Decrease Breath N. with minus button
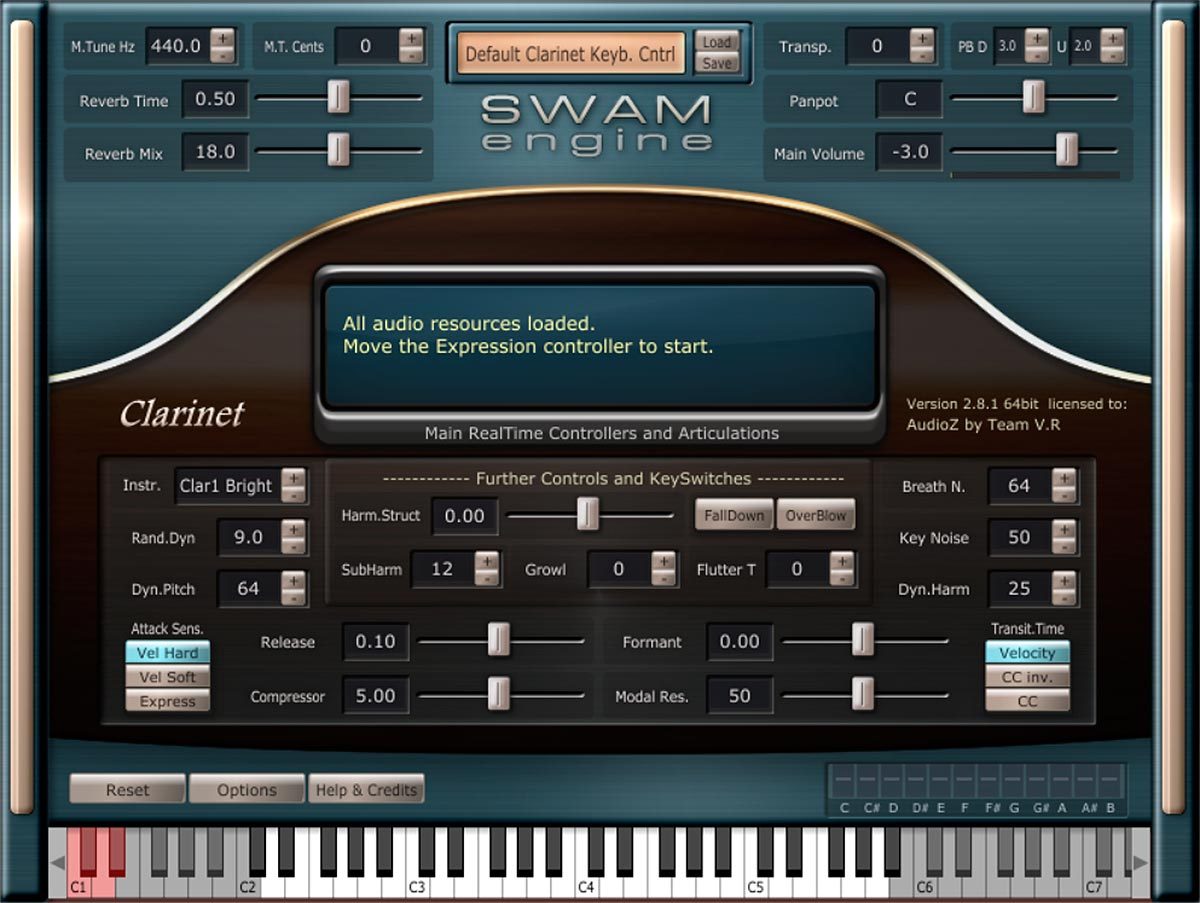 [x=1064, y=494]
